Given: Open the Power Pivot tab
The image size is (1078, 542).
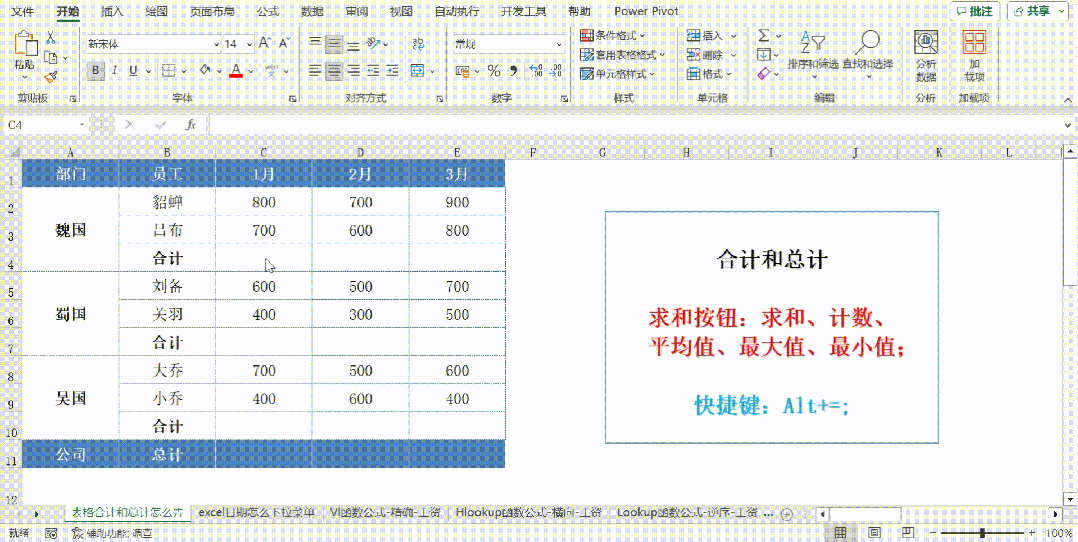Looking at the screenshot, I should (646, 11).
